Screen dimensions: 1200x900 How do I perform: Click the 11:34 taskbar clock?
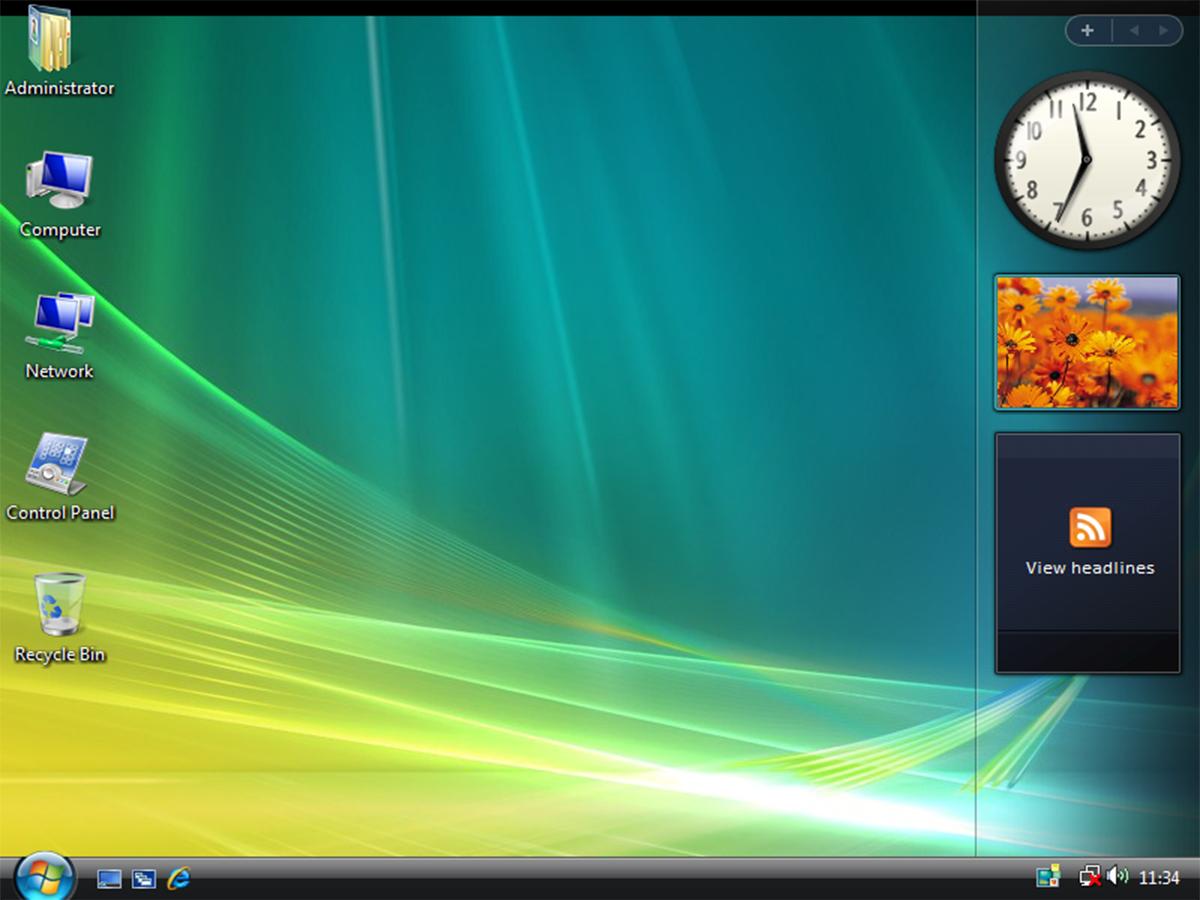(1159, 878)
